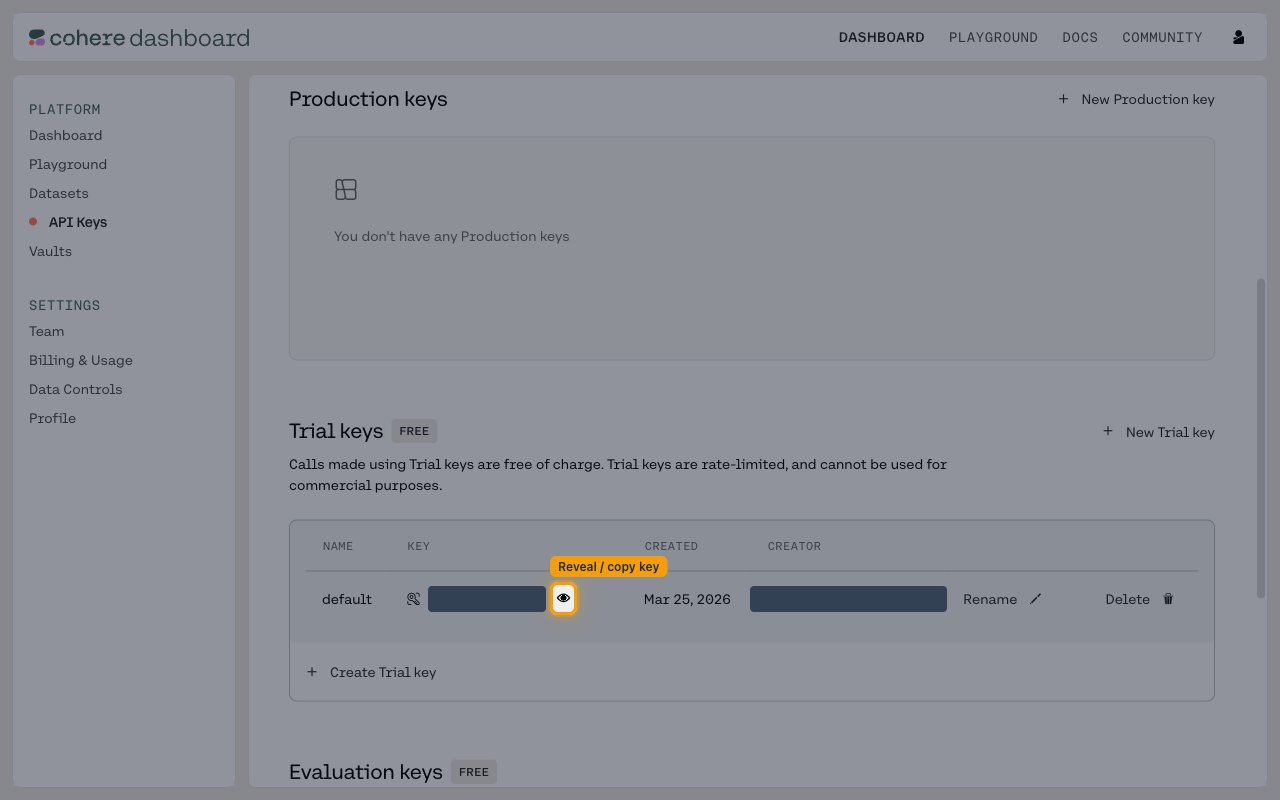Click the 'default' key name
Image resolution: width=1280 pixels, height=800 pixels.
click(x=347, y=599)
